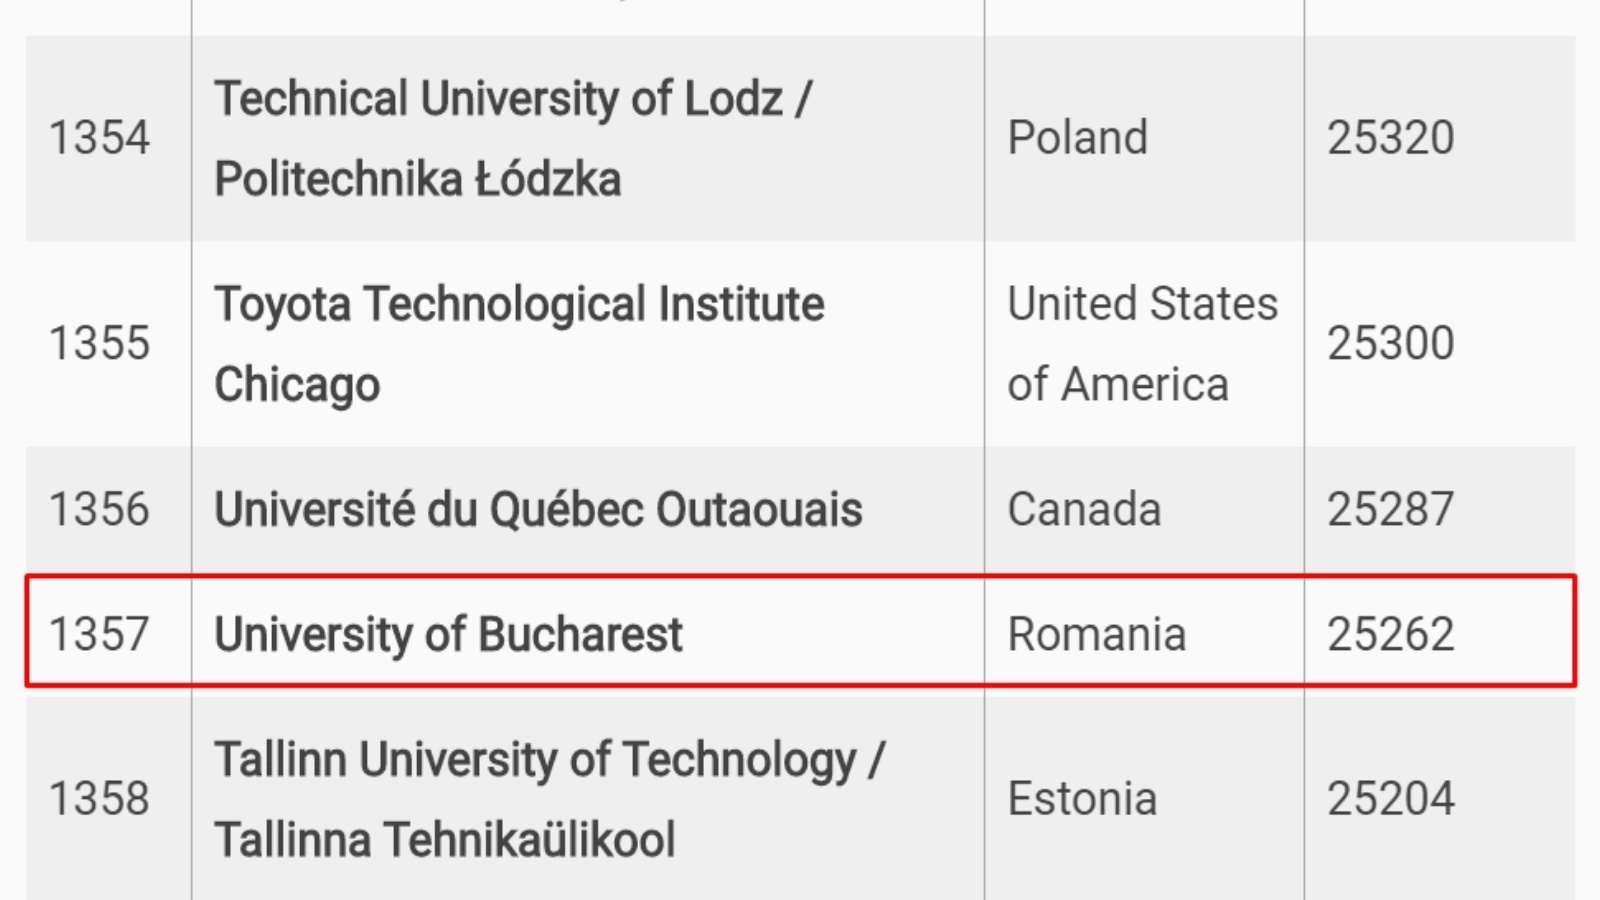The height and width of the screenshot is (900, 1600).
Task: Click rank number 1357 in highlighted row
Action: (99, 634)
